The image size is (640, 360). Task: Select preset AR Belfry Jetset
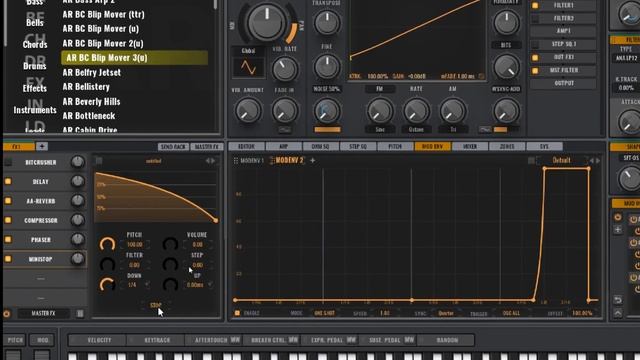pyautogui.click(x=91, y=72)
